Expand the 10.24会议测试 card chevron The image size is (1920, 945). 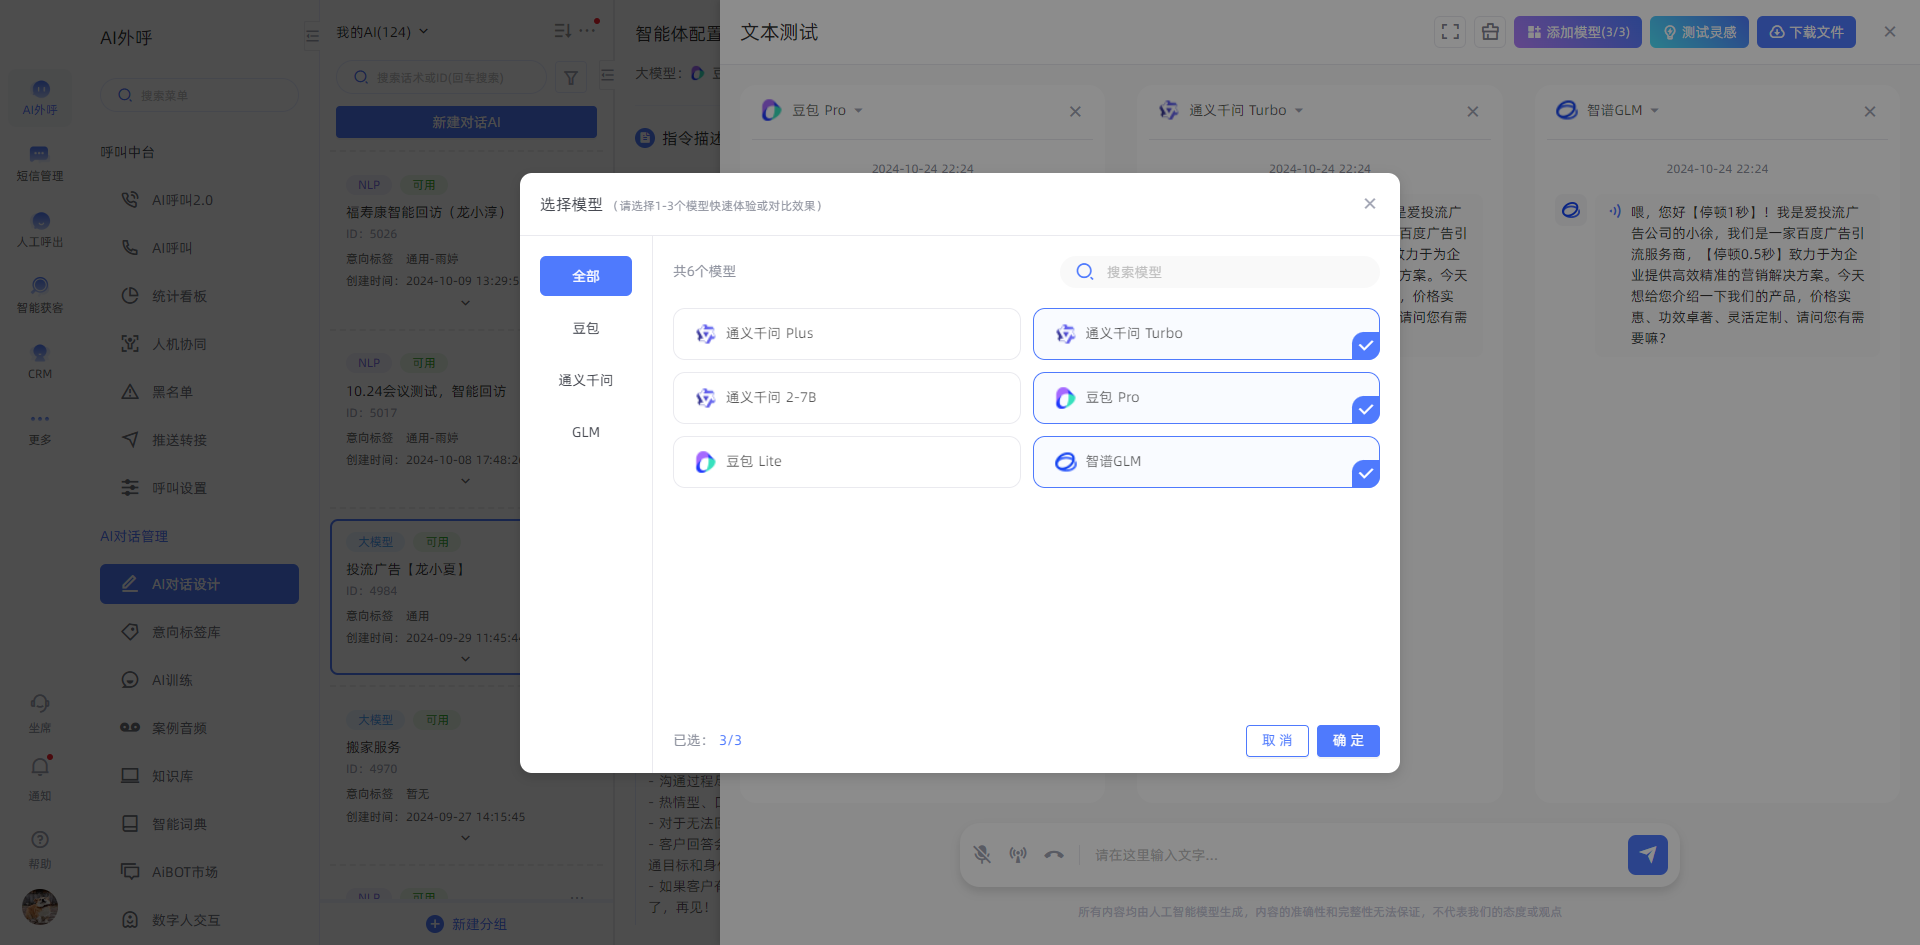(x=465, y=481)
